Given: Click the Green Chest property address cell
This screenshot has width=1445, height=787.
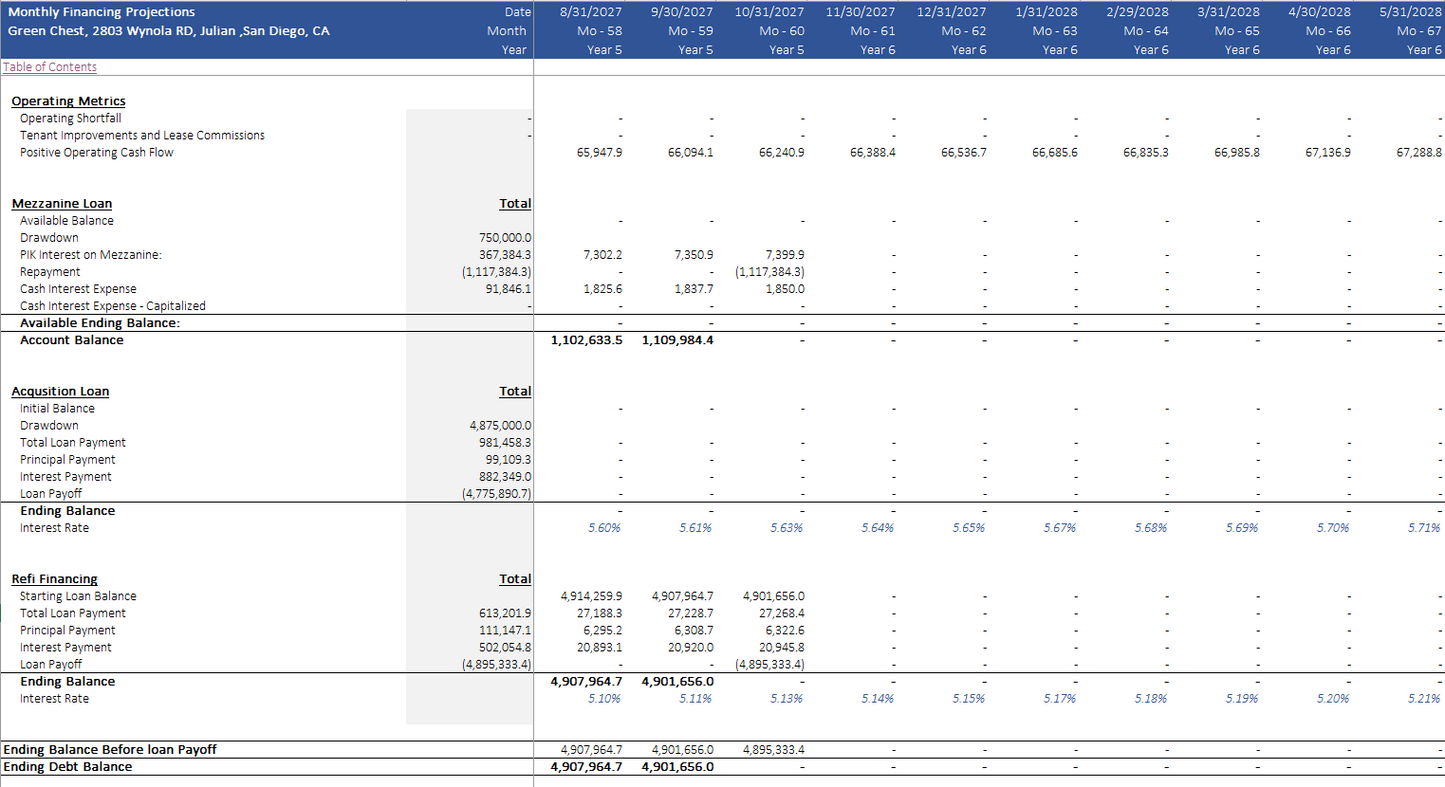Looking at the screenshot, I should (168, 31).
